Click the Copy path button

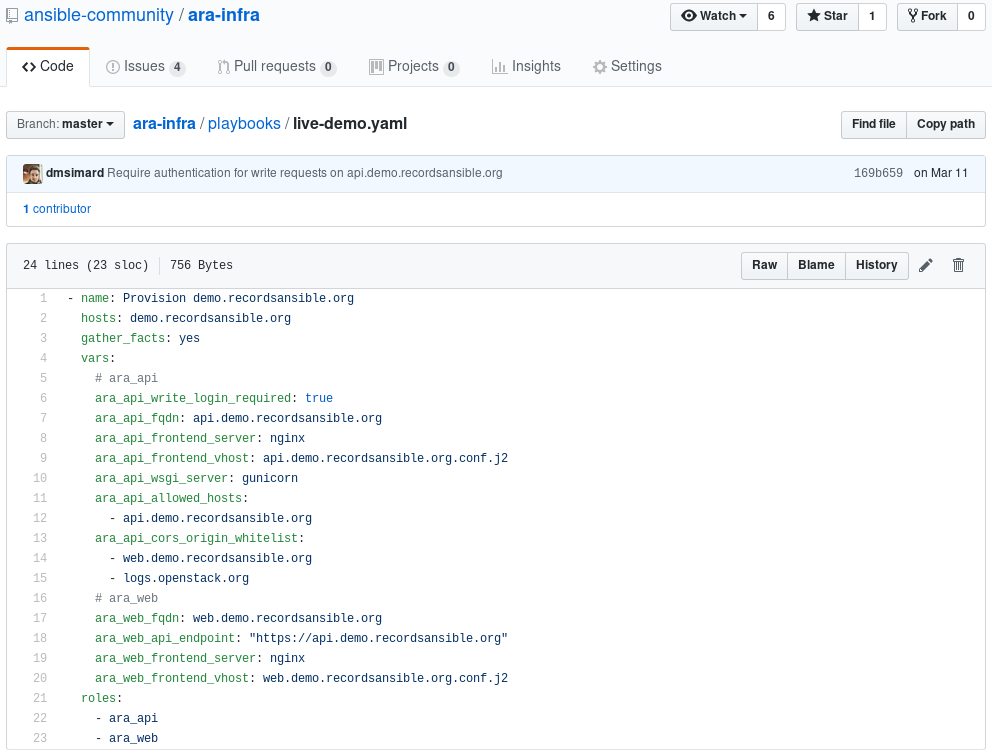pyautogui.click(x=946, y=125)
